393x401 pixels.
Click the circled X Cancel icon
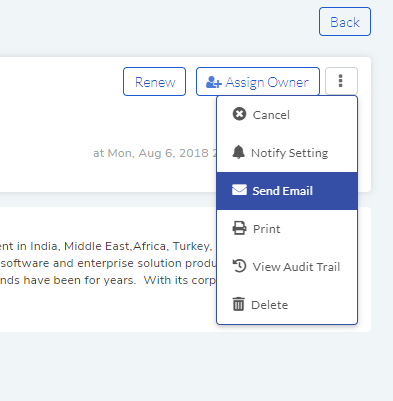pyautogui.click(x=239, y=114)
